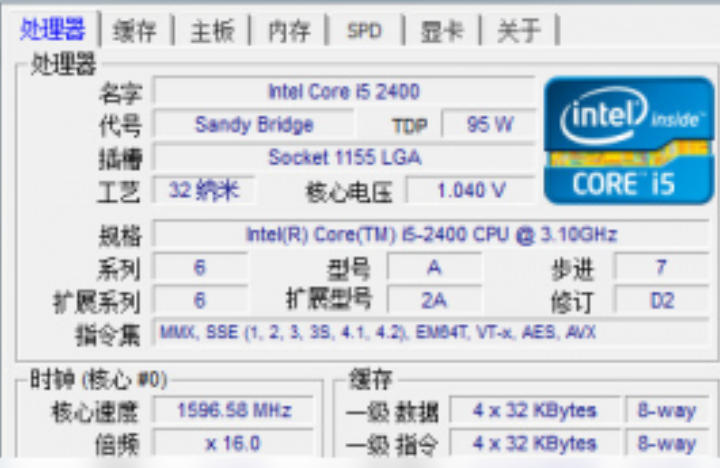Switch to the 显卡 tab
The height and width of the screenshot is (468, 720).
pos(442,31)
